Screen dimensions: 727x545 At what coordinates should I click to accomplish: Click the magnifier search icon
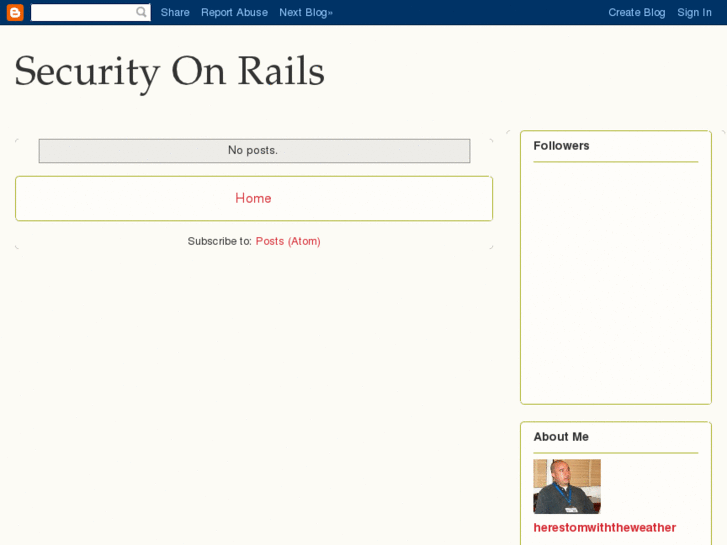(x=141, y=12)
